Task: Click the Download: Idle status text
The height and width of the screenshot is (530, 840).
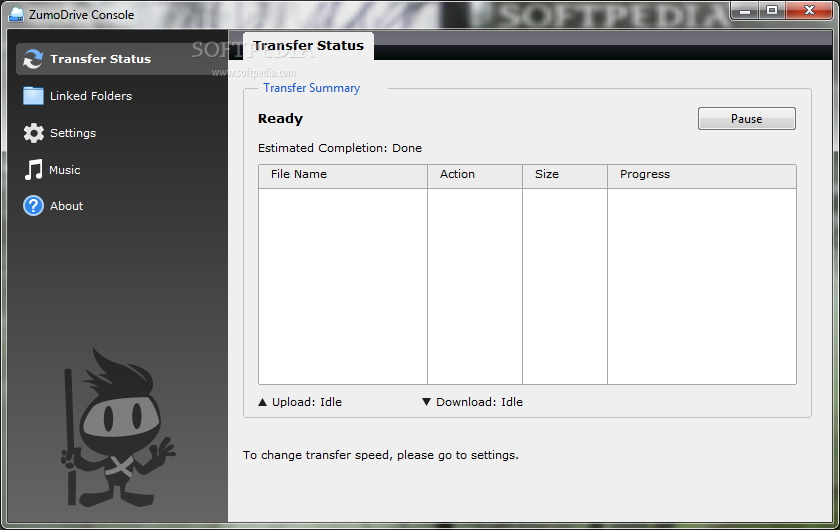Action: tap(479, 402)
